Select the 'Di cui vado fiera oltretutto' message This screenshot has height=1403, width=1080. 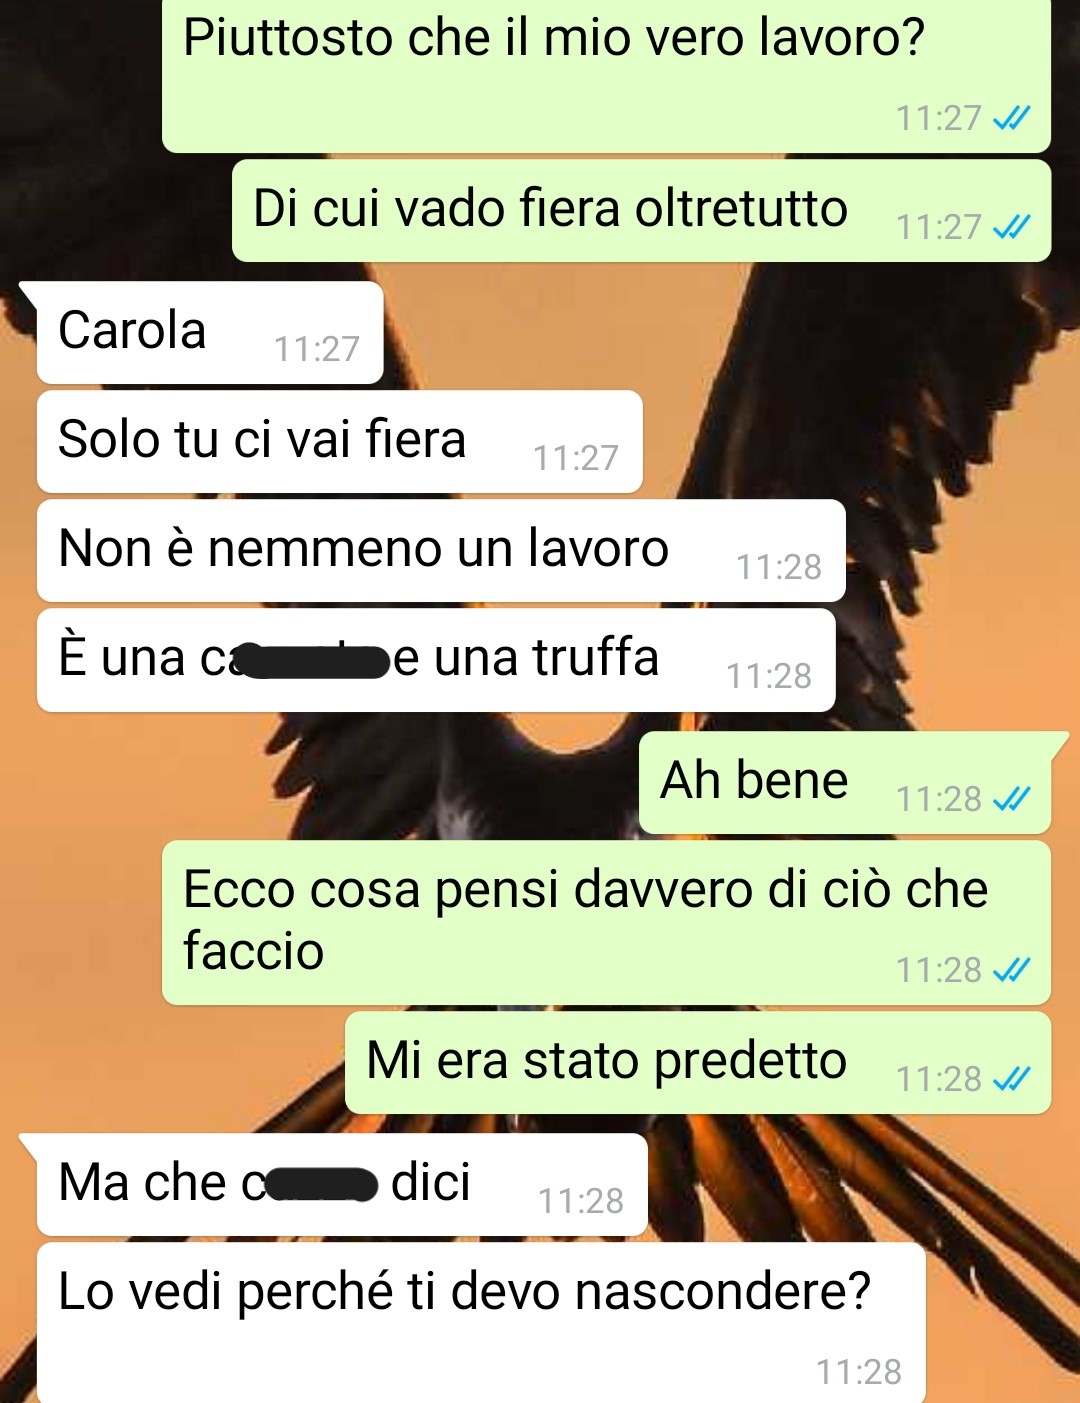tap(642, 211)
